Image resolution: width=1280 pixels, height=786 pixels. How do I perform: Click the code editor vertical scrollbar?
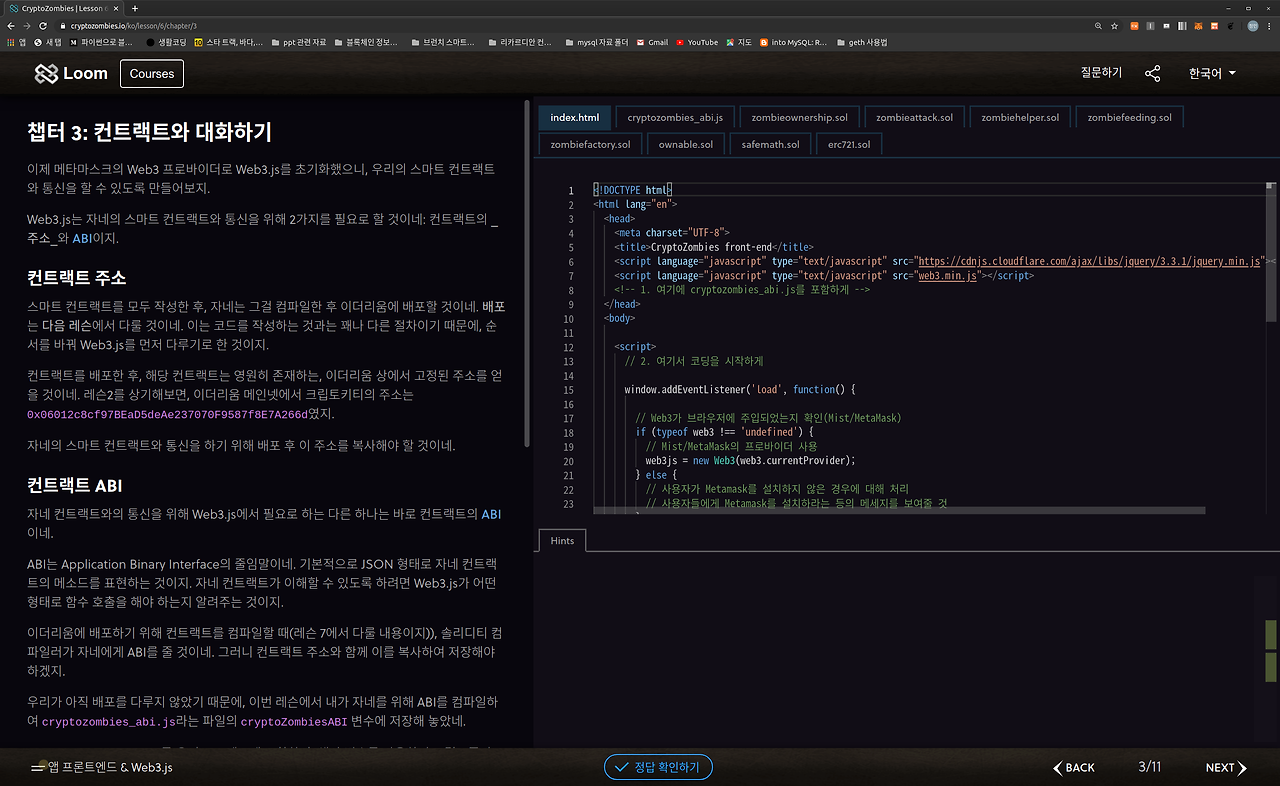tap(1271, 250)
